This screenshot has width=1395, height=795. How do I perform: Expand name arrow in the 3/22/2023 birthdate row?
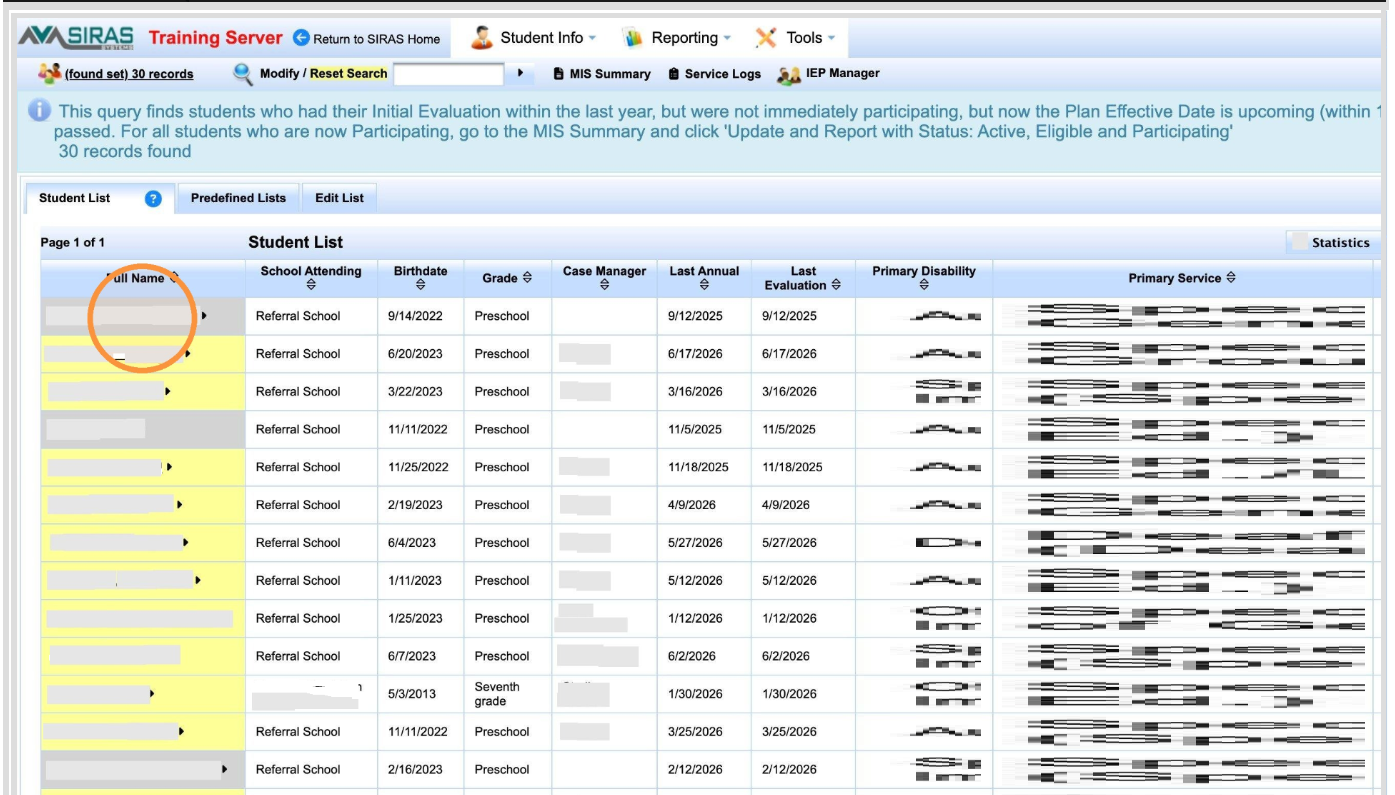tap(167, 392)
